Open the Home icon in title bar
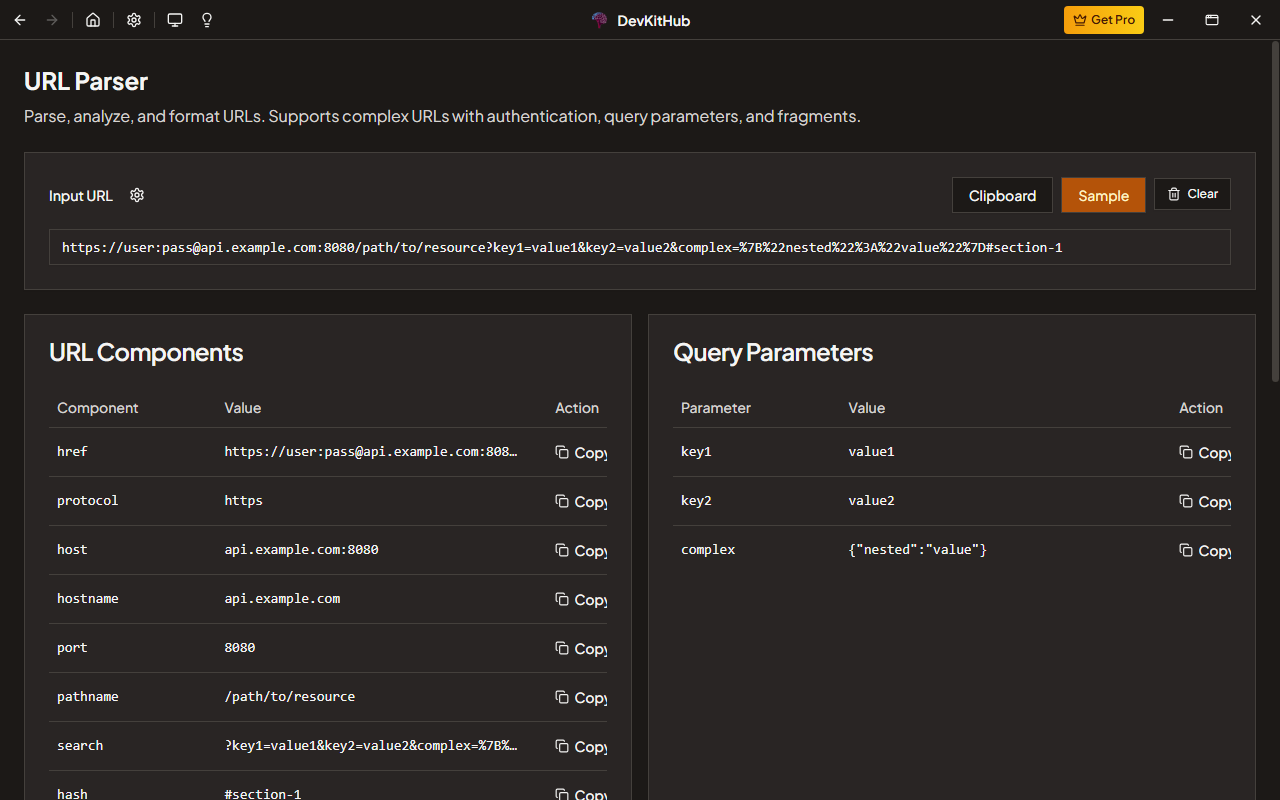Image resolution: width=1280 pixels, height=800 pixels. (x=93, y=20)
